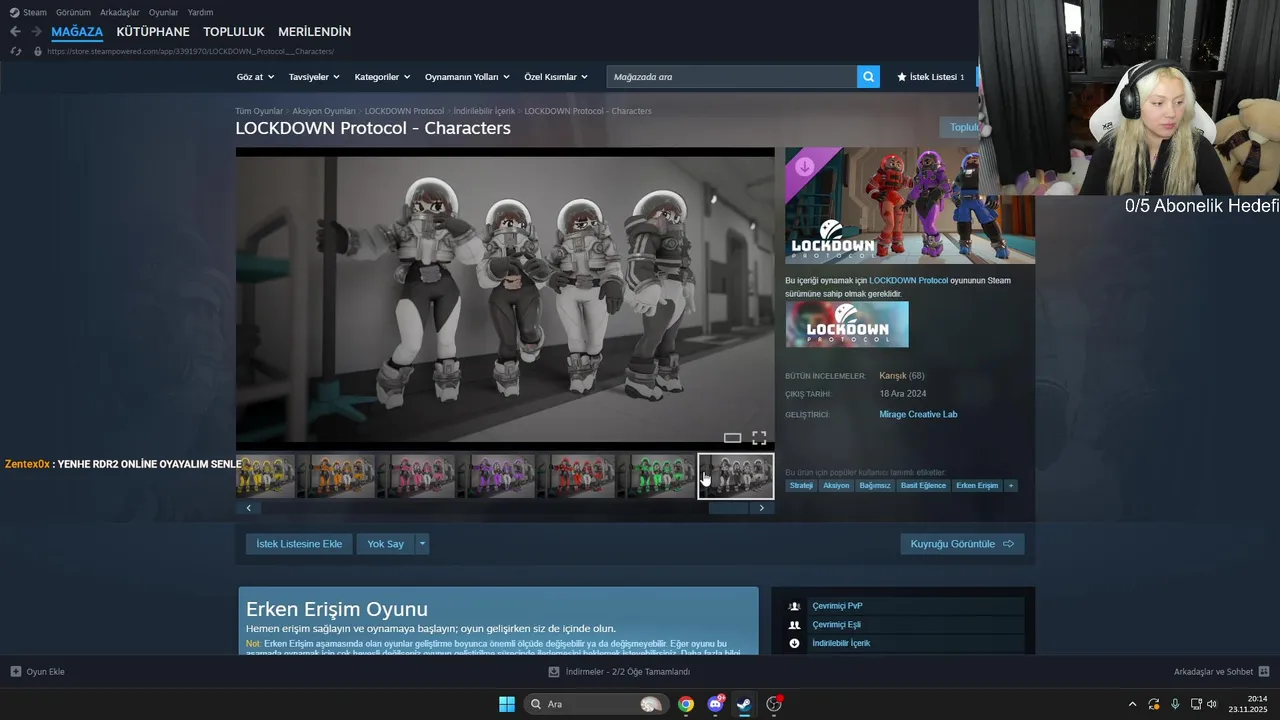Open the arrow dropdown beside Yok Say
This screenshot has height=720, width=1280.
[422, 544]
